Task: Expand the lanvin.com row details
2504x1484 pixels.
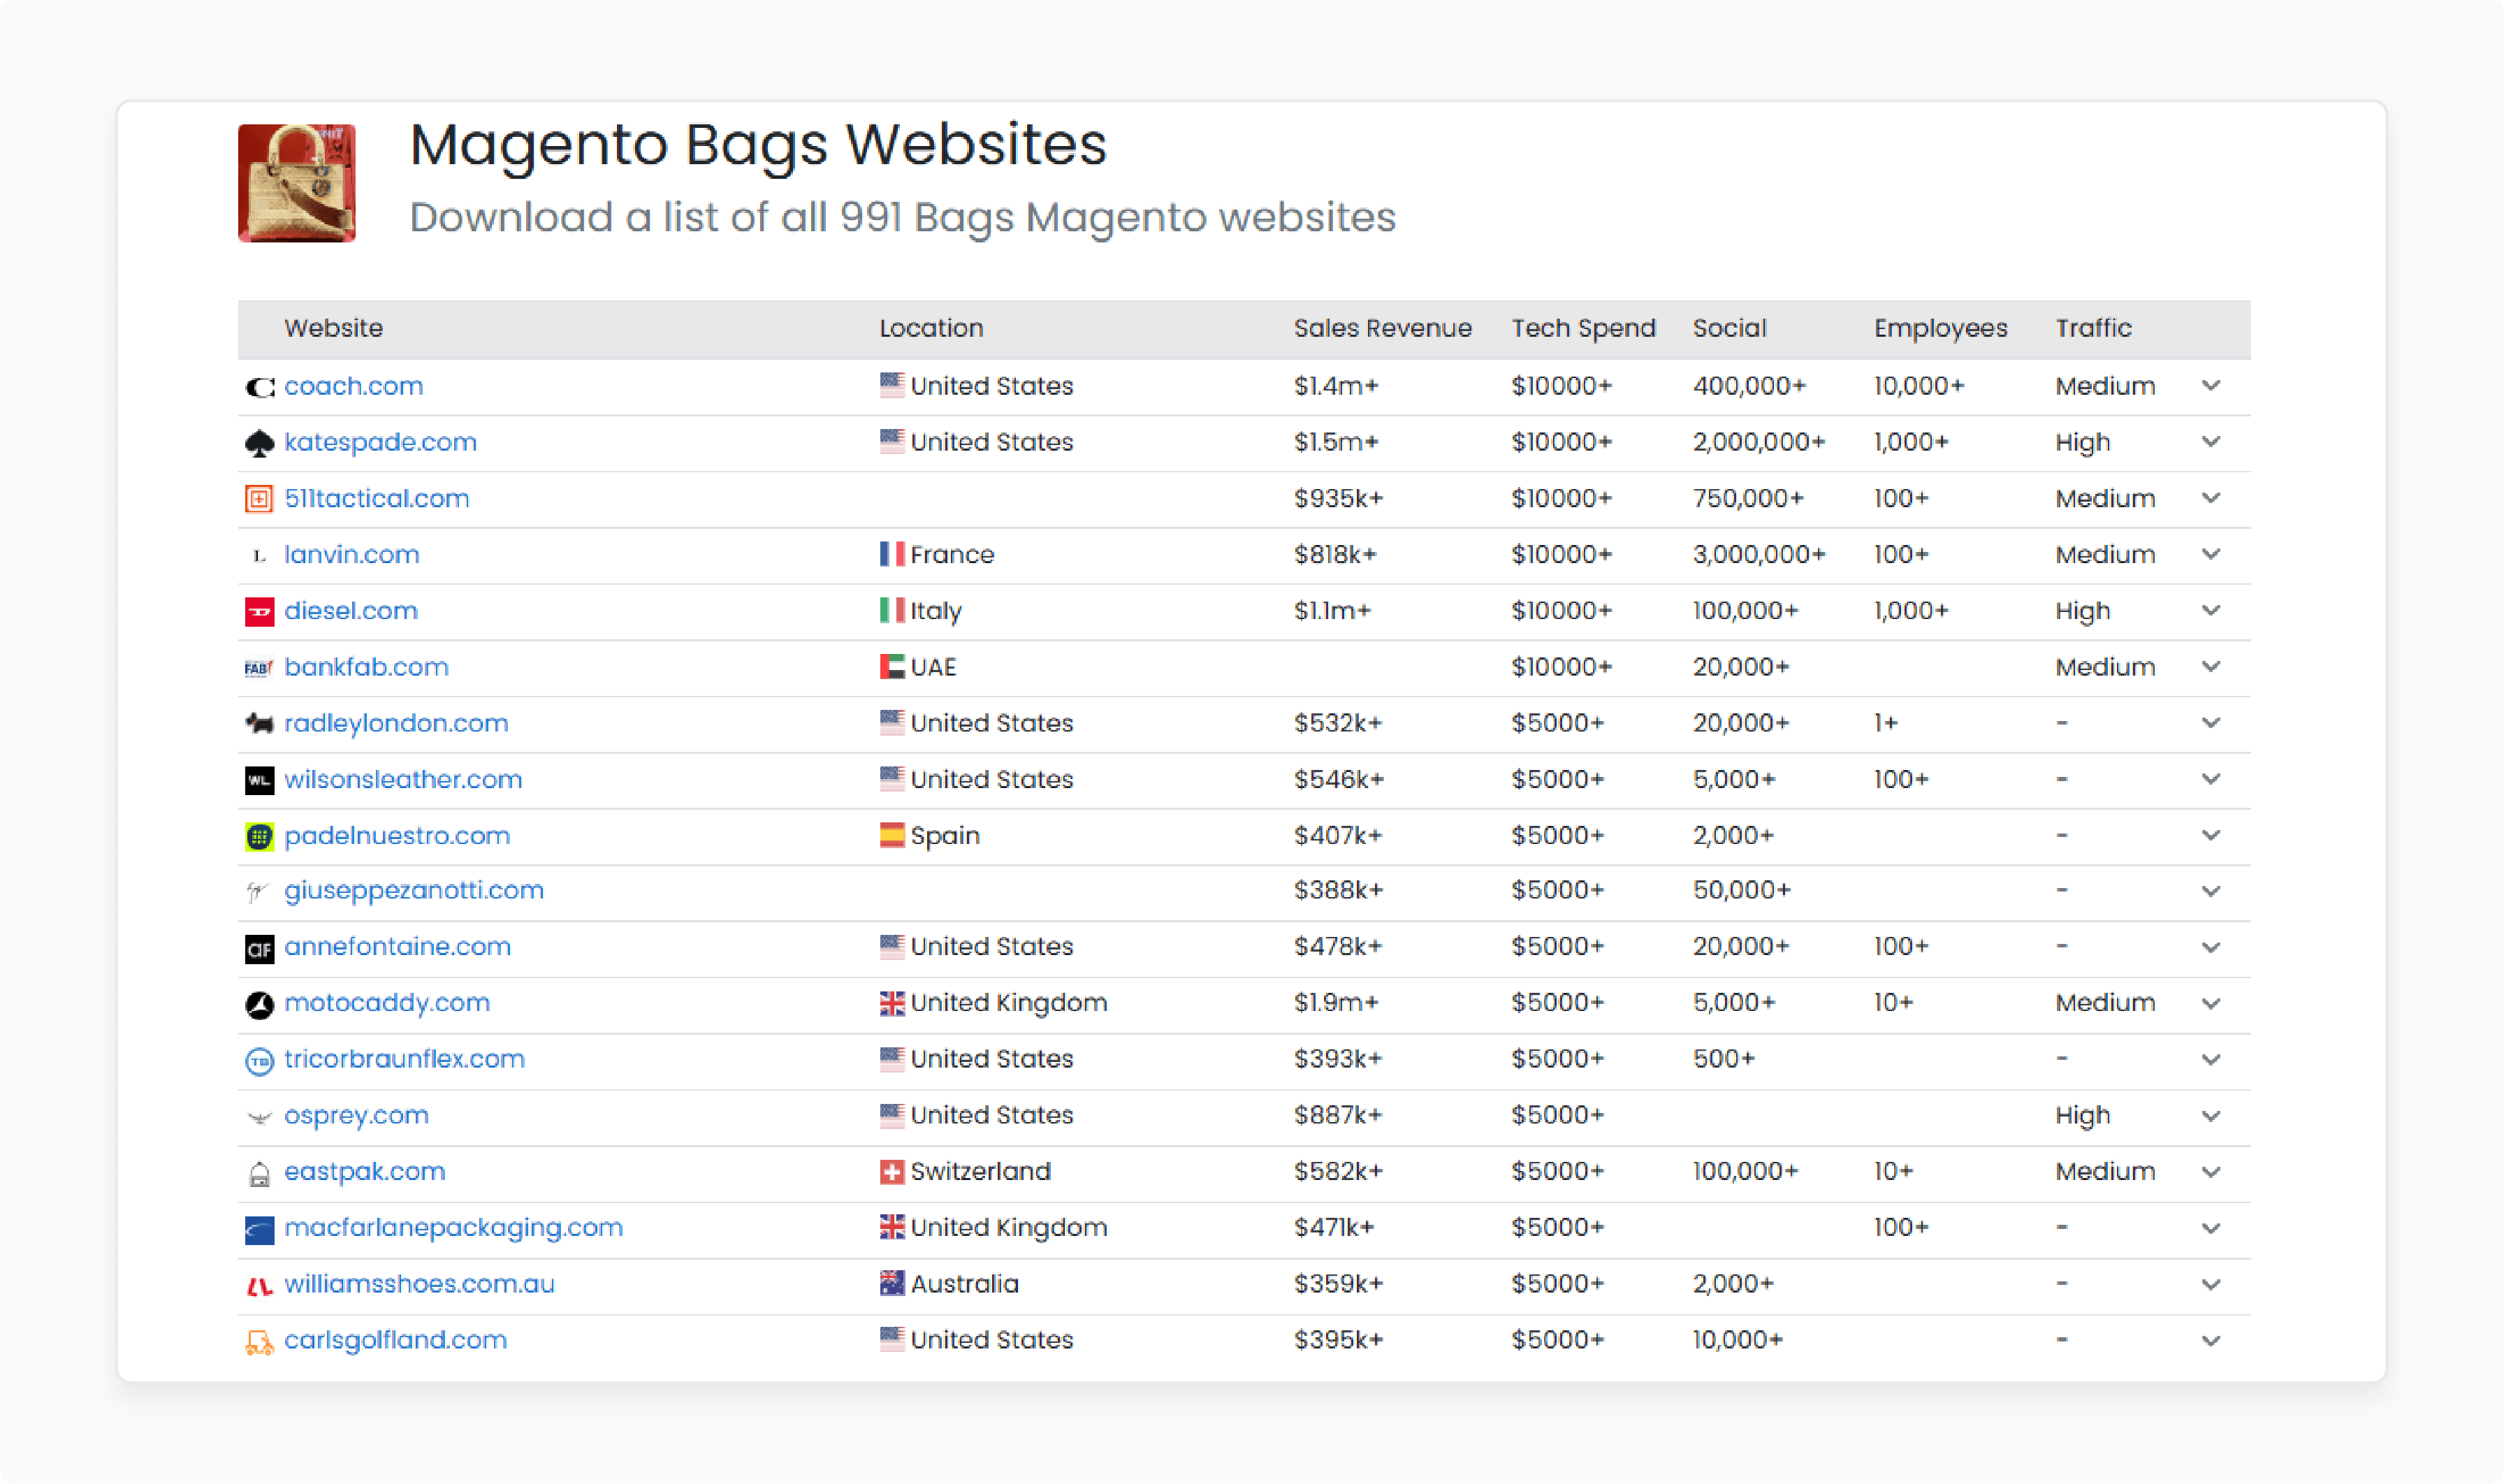Action: (x=2211, y=554)
